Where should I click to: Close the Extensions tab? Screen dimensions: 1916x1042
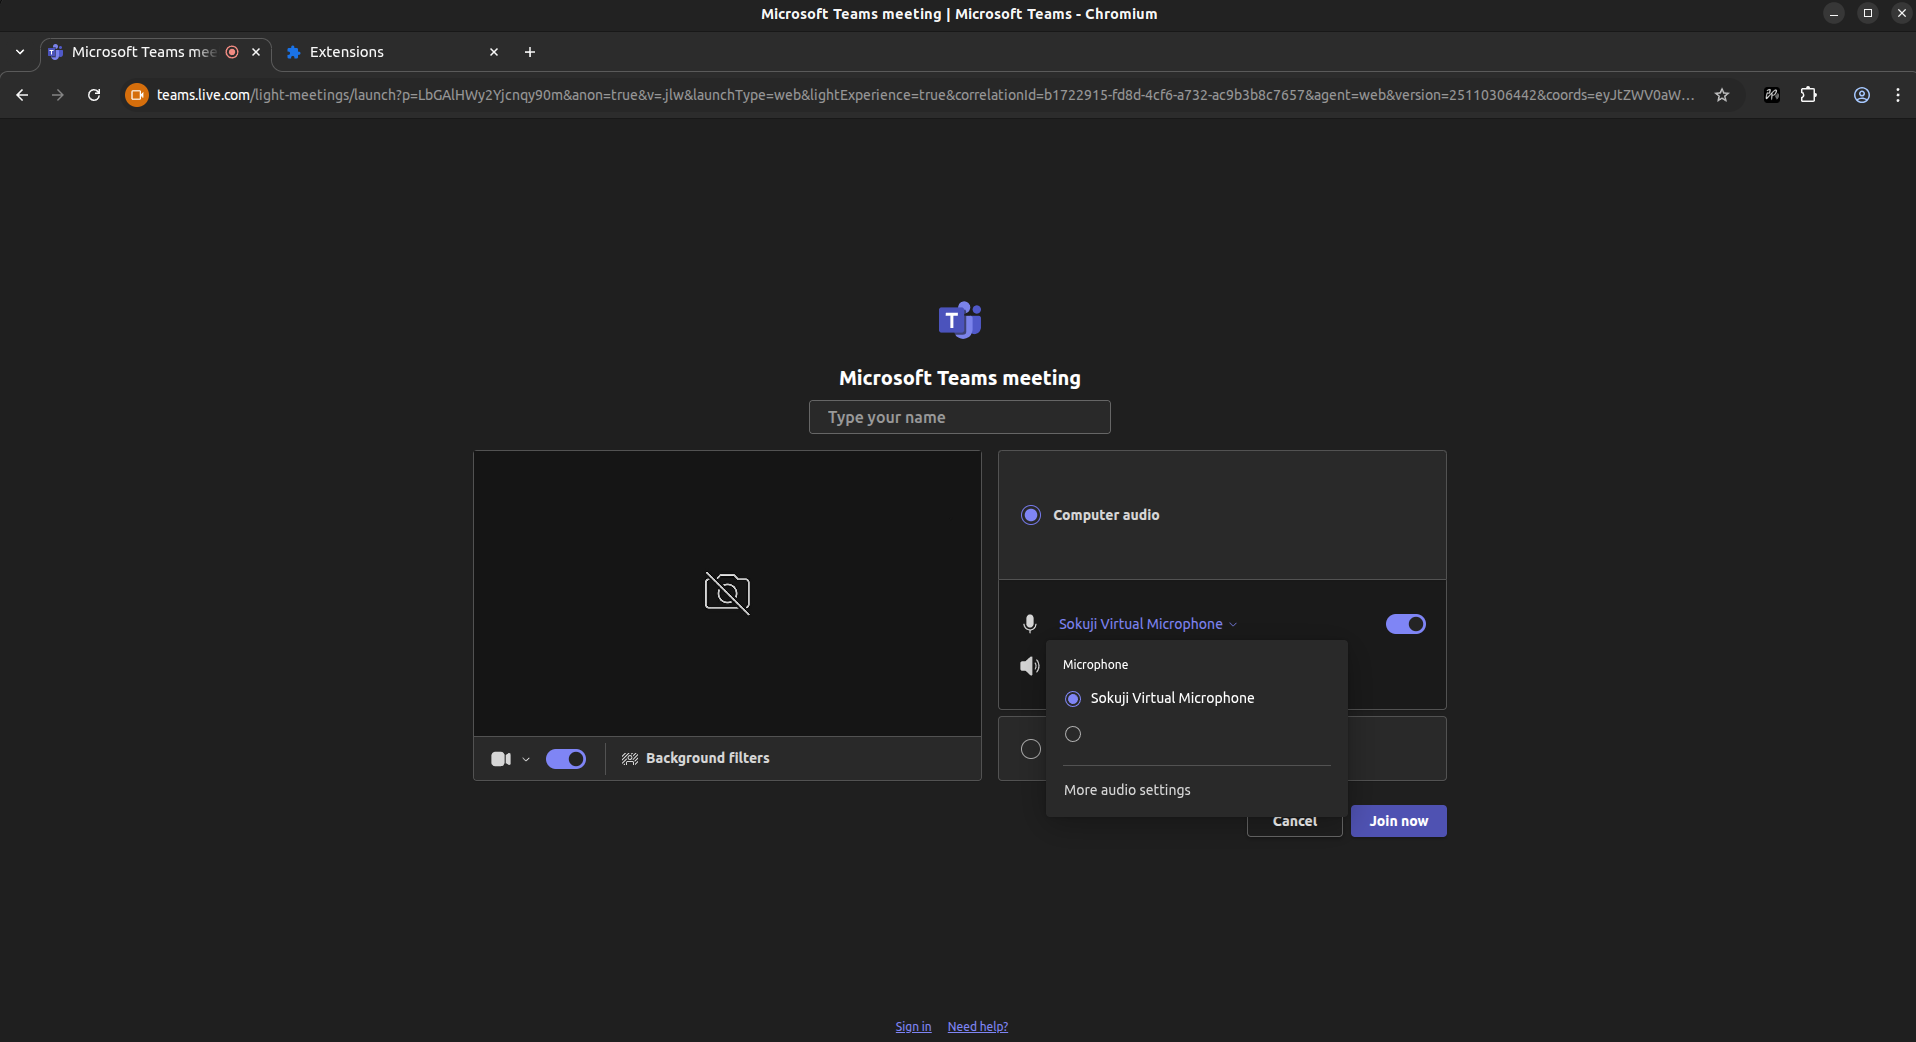coord(494,52)
